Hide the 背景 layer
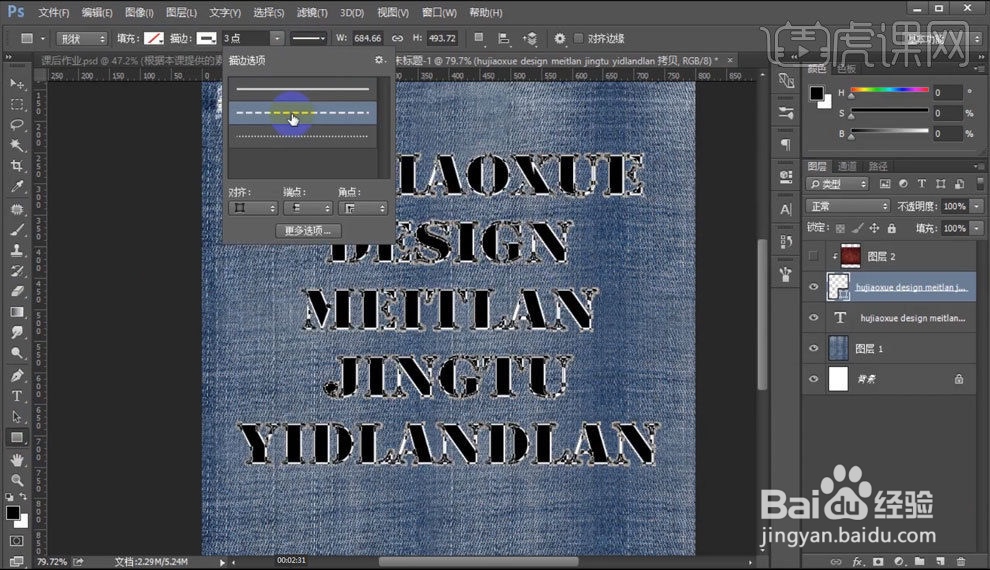990x570 pixels. tap(813, 379)
